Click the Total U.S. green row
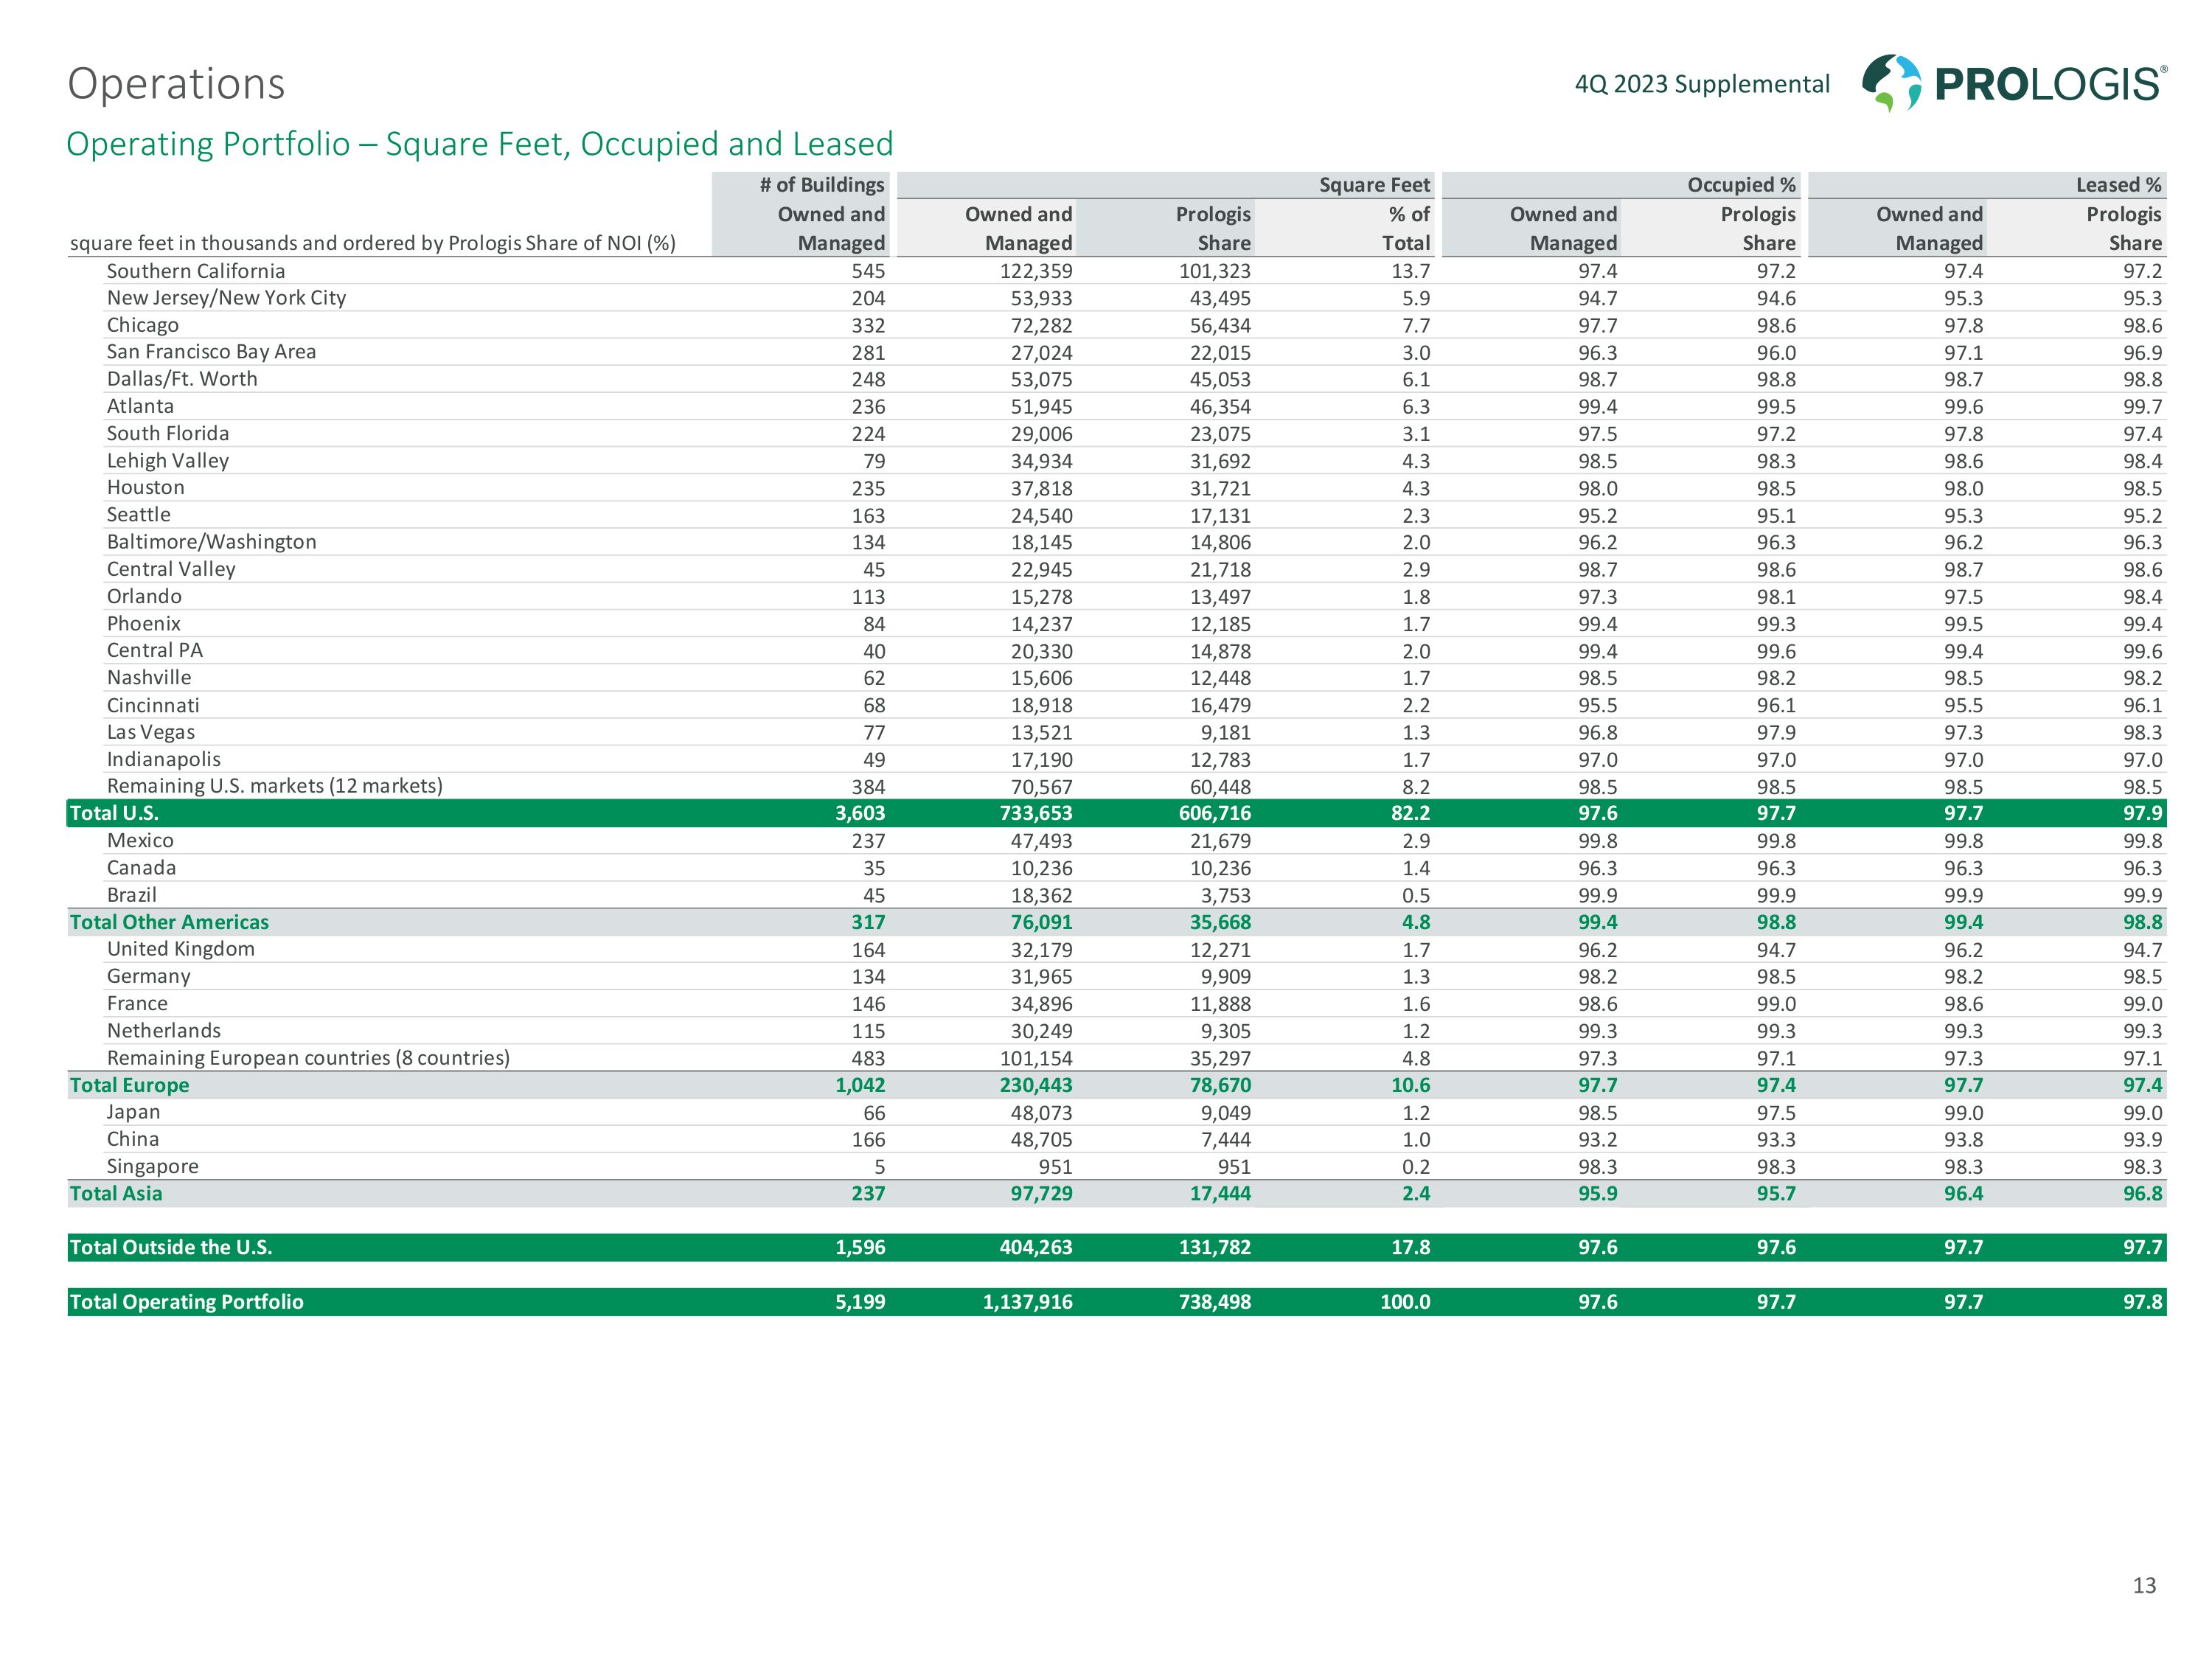 [114, 813]
